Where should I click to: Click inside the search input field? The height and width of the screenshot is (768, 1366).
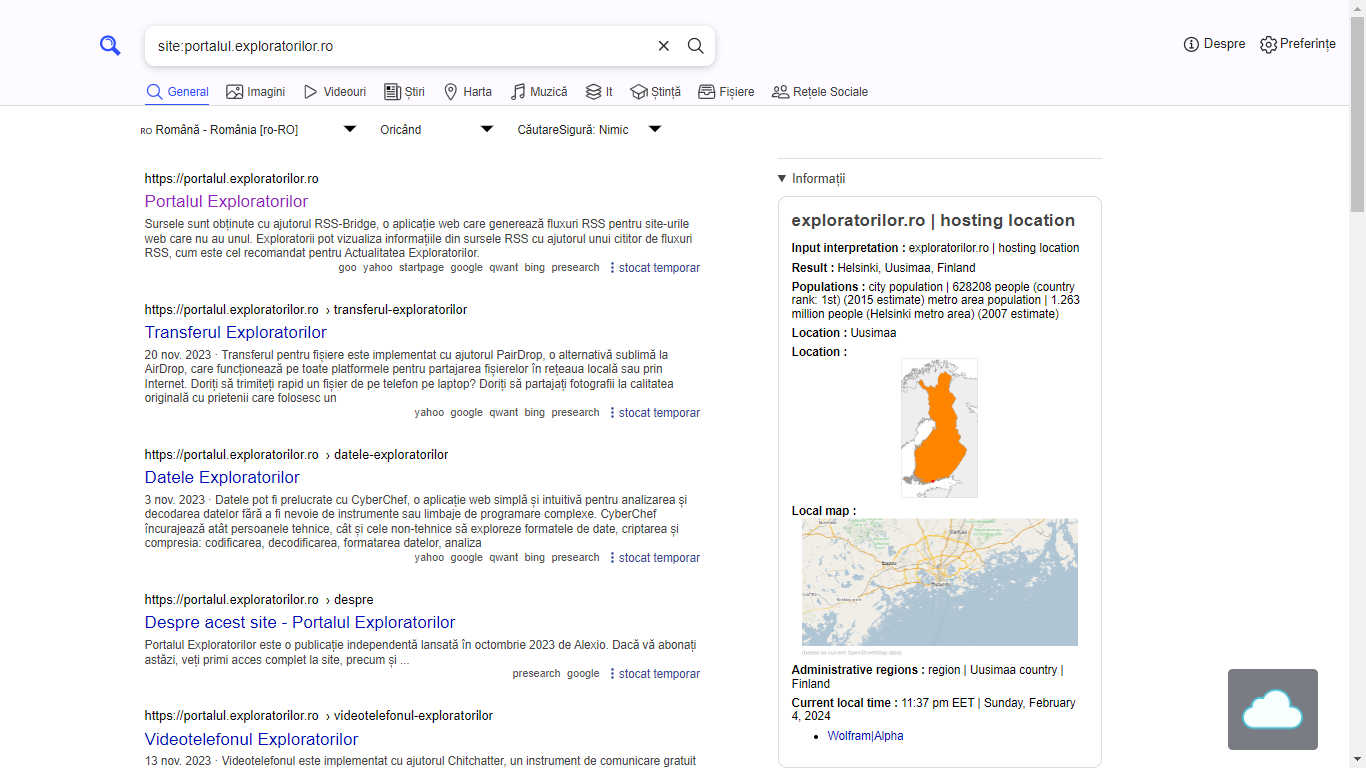pos(400,45)
